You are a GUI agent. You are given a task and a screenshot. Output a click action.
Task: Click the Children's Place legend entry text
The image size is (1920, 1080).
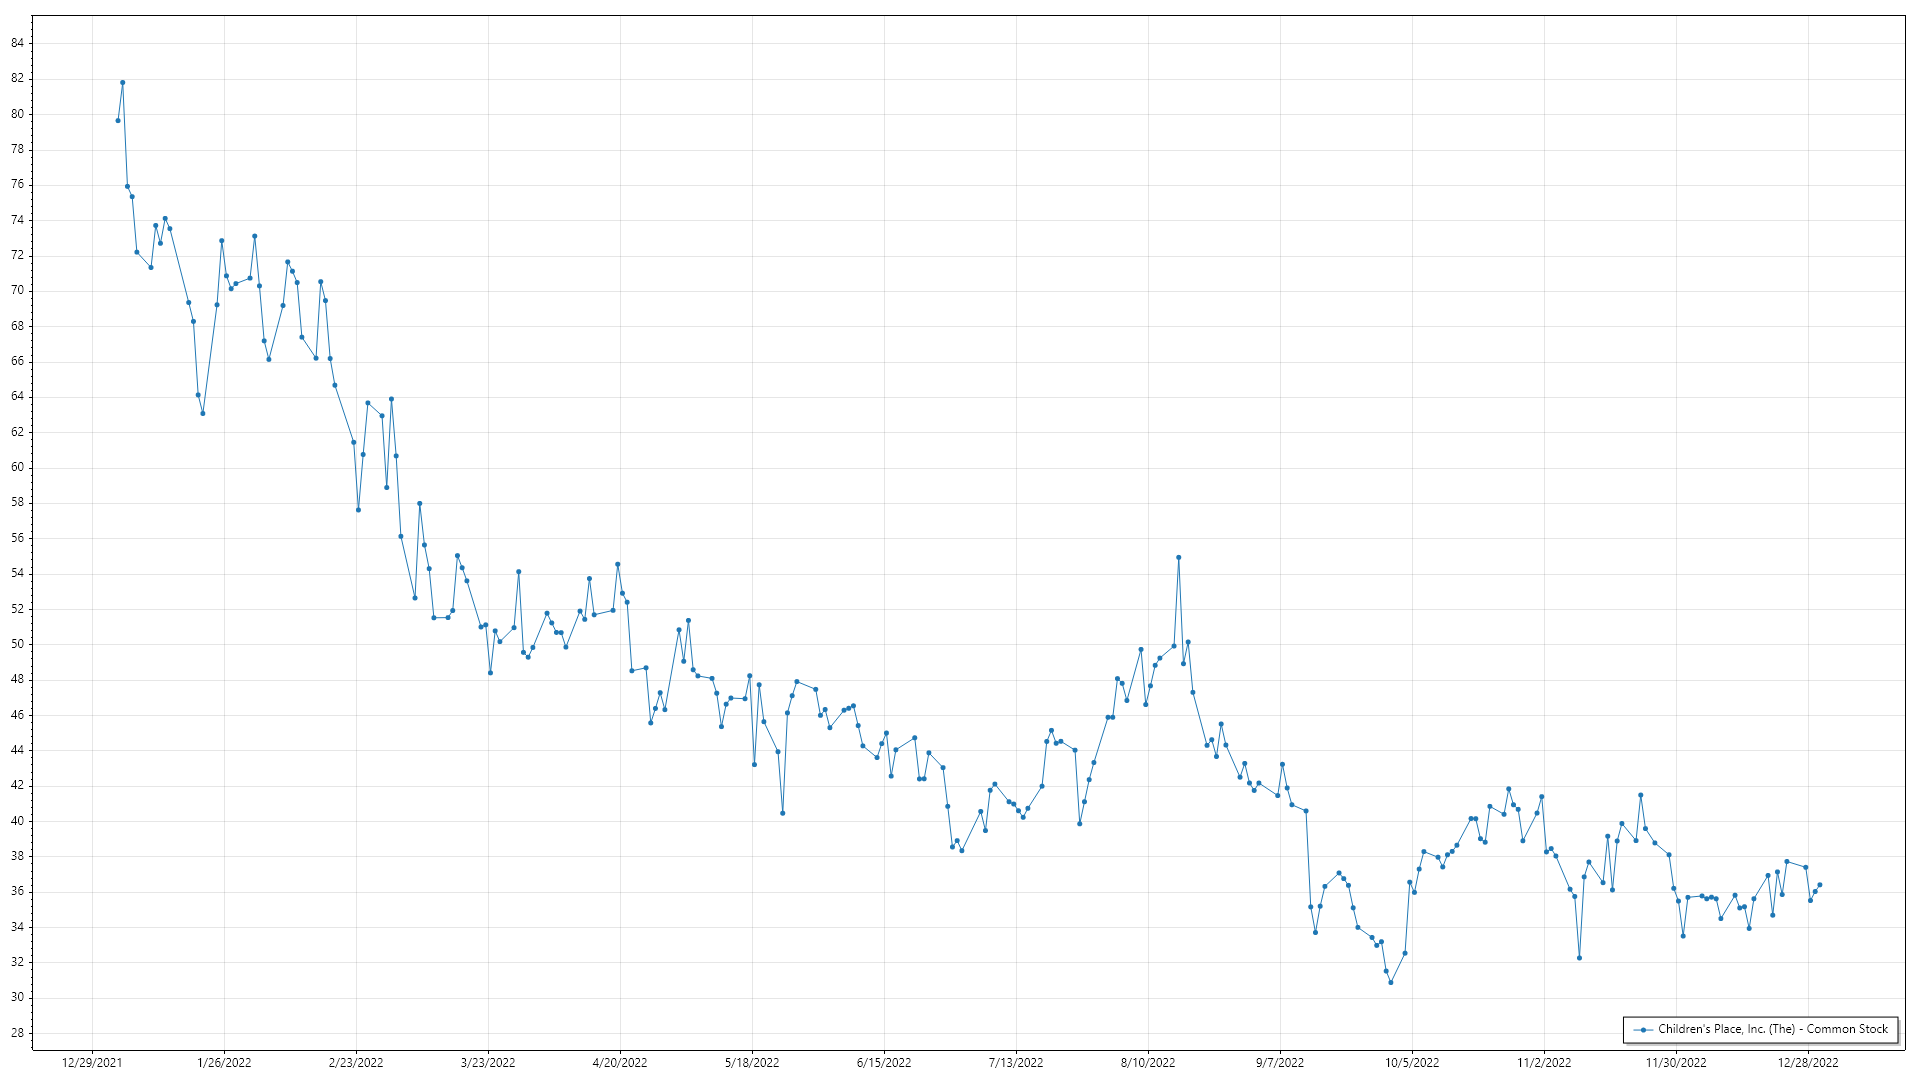(1772, 1029)
